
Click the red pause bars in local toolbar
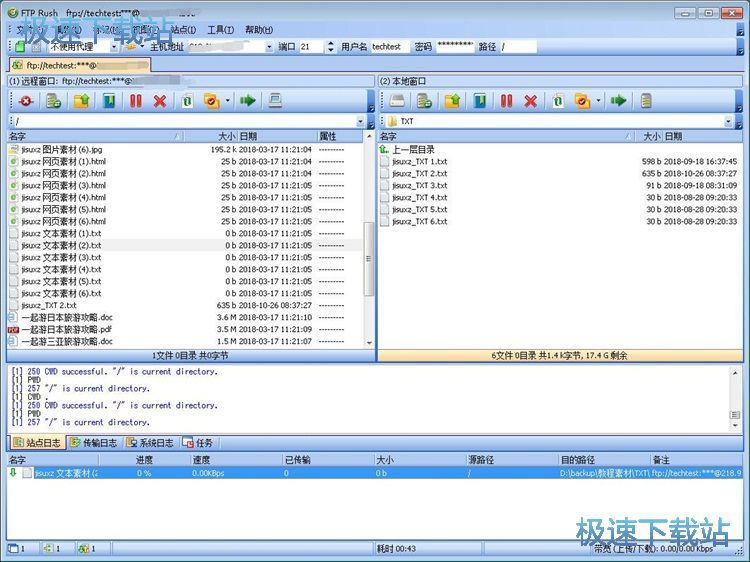[x=507, y=101]
